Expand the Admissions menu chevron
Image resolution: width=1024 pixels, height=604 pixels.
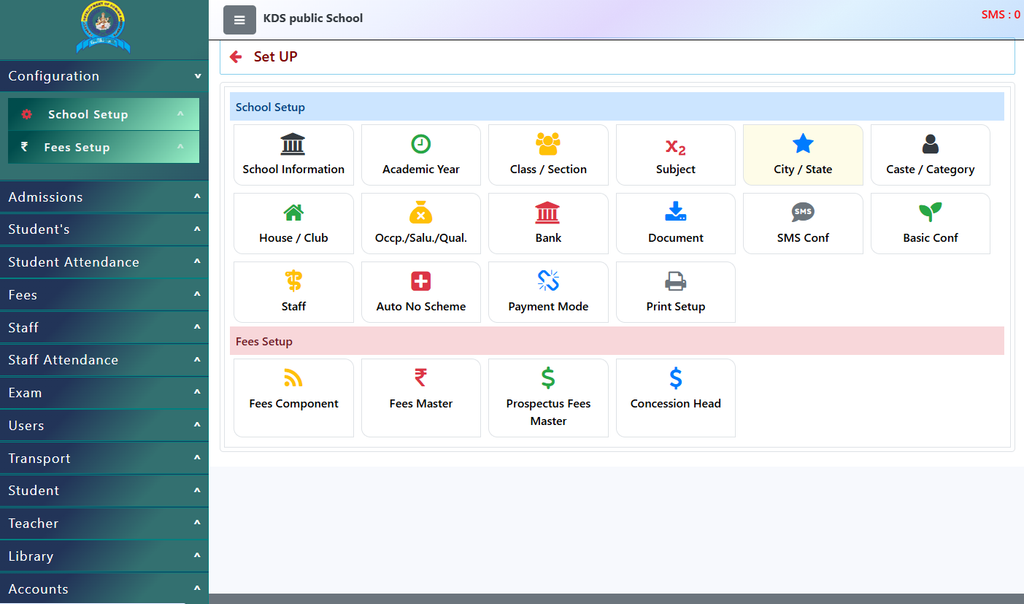tap(197, 196)
